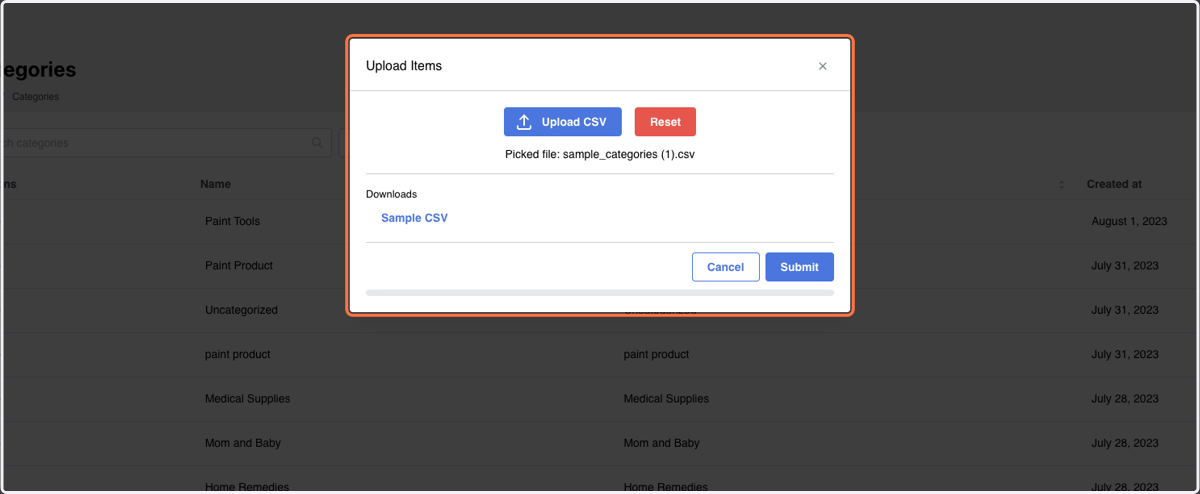Select the Mom and Baby name cell
Screen dimensions: 1200x494
(x=243, y=442)
